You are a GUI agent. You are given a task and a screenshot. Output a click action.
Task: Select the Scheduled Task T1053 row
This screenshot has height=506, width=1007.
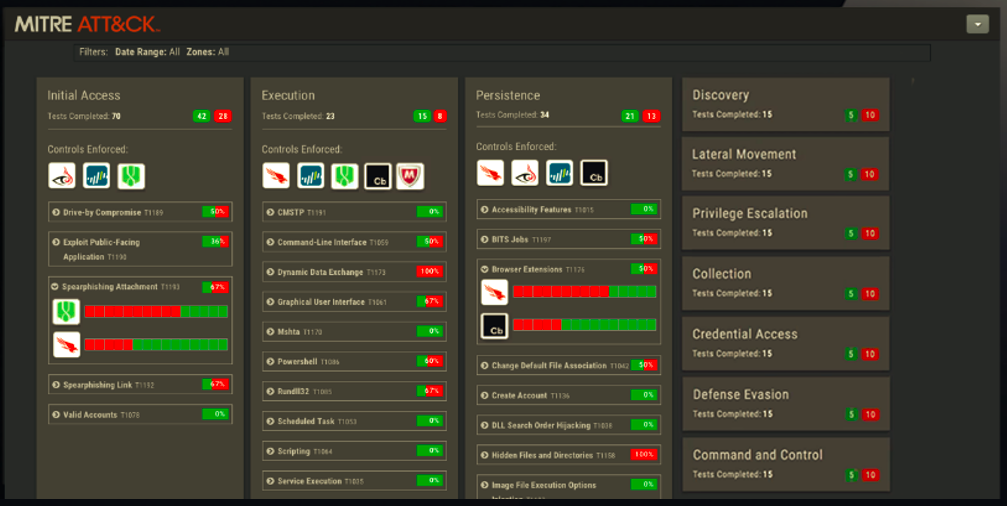coord(355,421)
